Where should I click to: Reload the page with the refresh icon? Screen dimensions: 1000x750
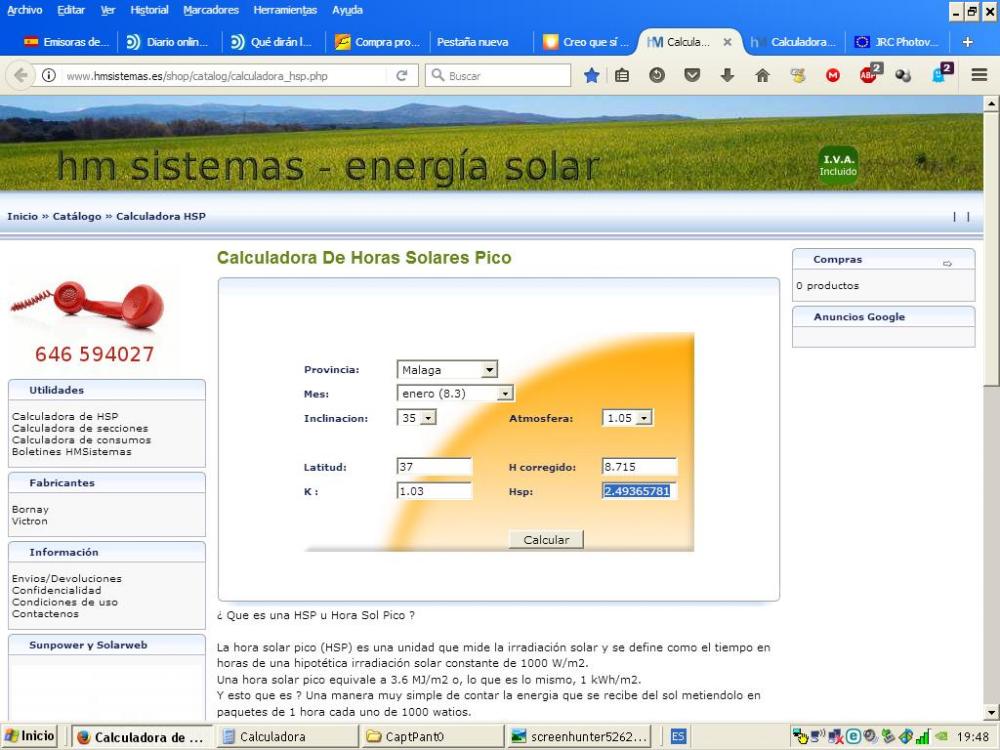pyautogui.click(x=402, y=75)
